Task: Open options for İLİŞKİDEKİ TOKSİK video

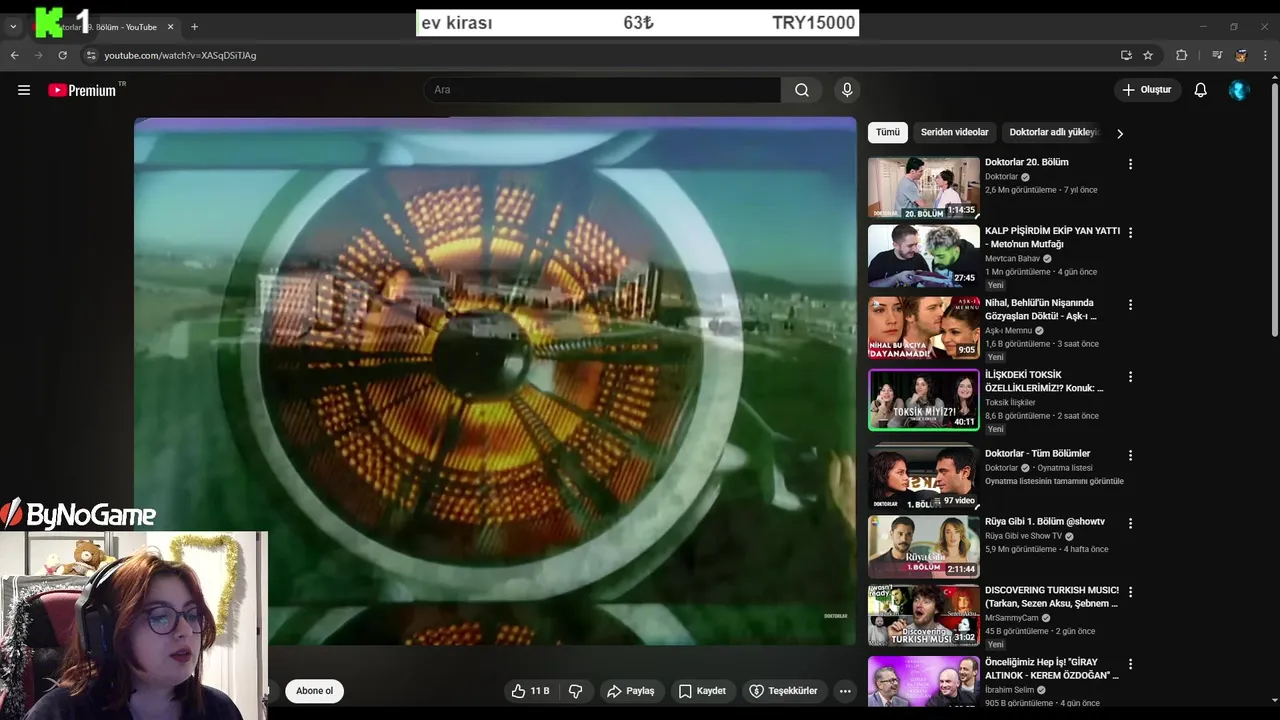Action: point(1130,376)
